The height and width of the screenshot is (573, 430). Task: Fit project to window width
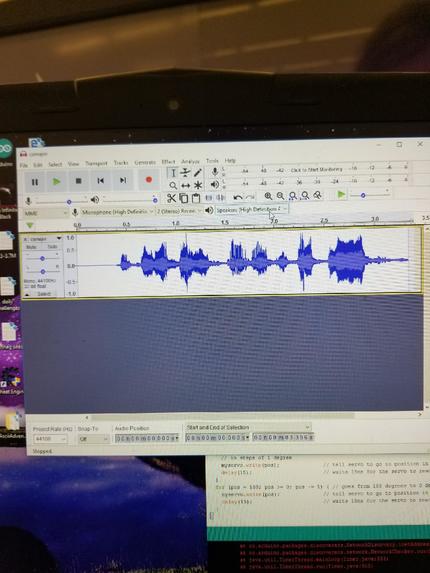click(305, 196)
